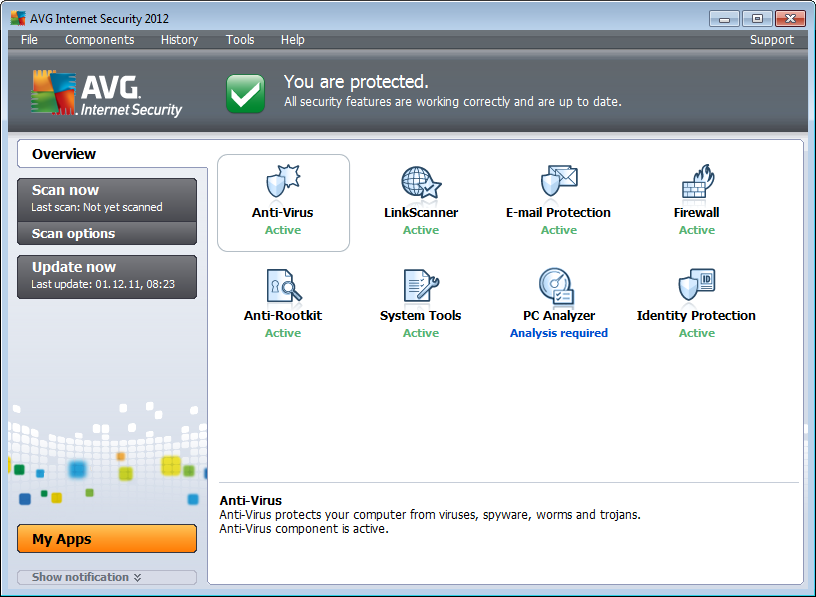Click the green protected checkmark icon
The image size is (816, 597).
(x=245, y=94)
